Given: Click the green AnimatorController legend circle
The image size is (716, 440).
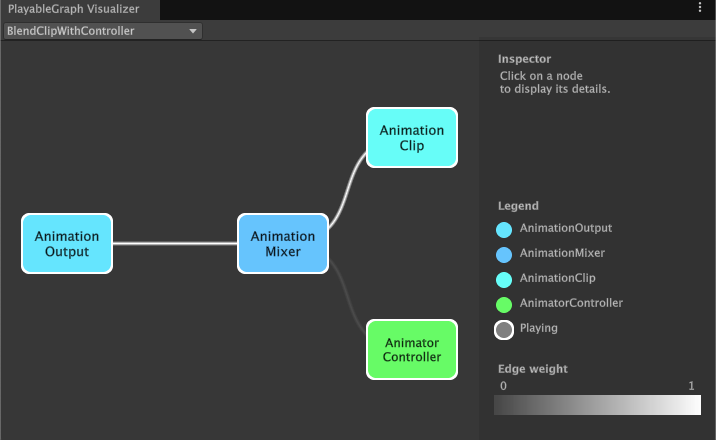Looking at the screenshot, I should click(504, 304).
